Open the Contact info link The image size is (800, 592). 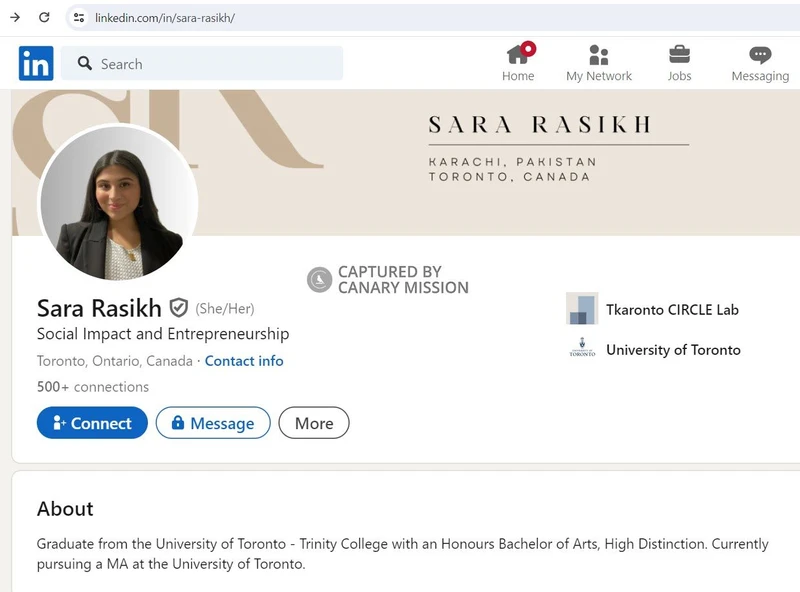tap(244, 361)
